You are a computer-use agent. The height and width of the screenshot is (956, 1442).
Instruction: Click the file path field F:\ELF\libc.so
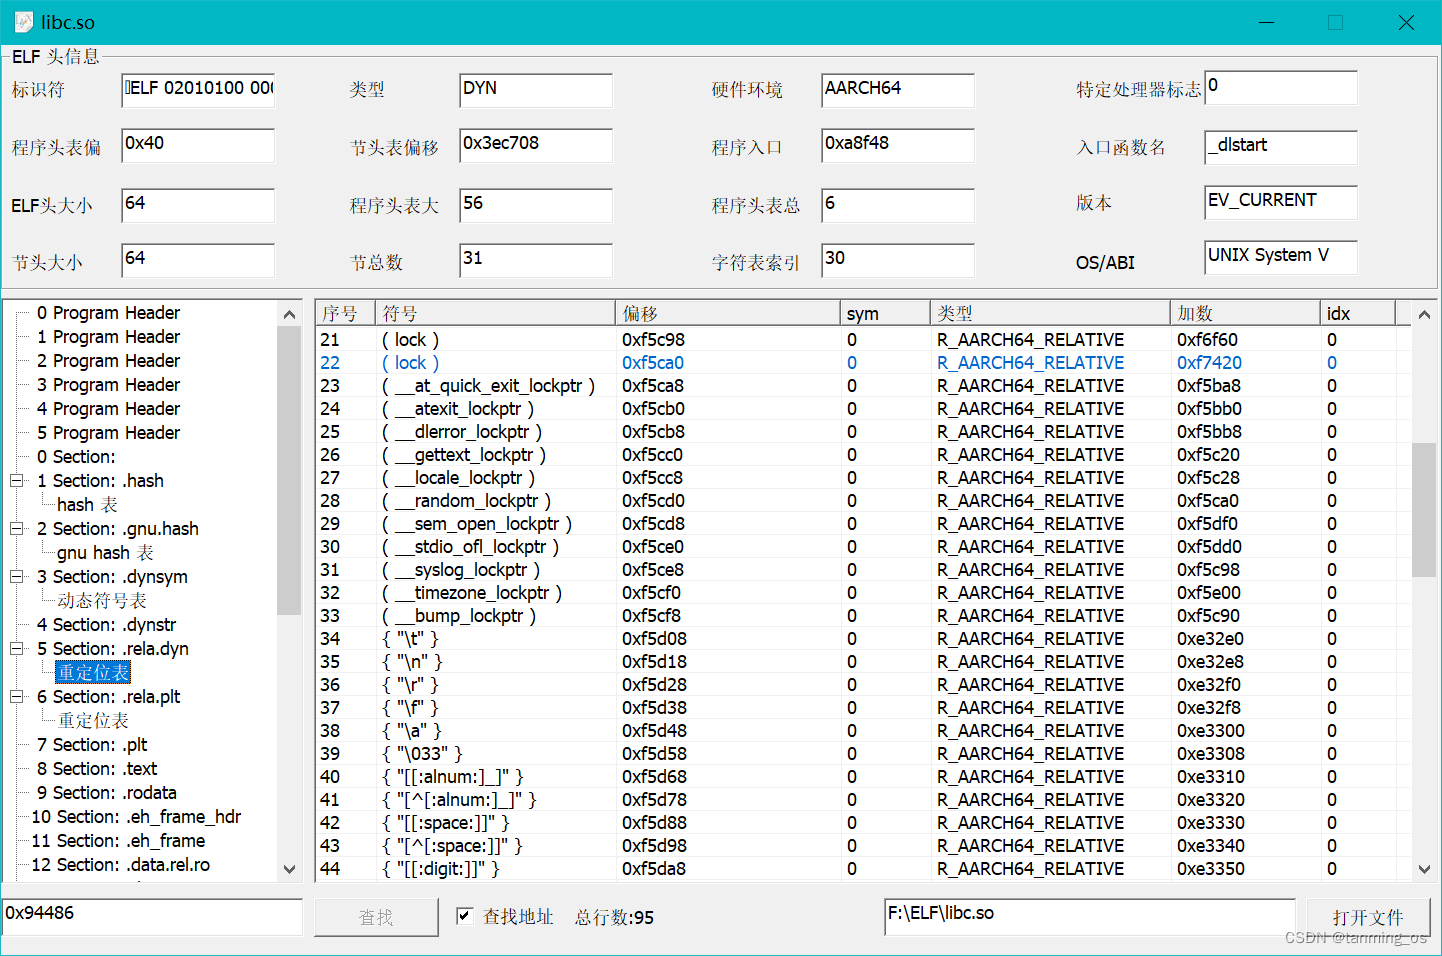pyautogui.click(x=1090, y=917)
